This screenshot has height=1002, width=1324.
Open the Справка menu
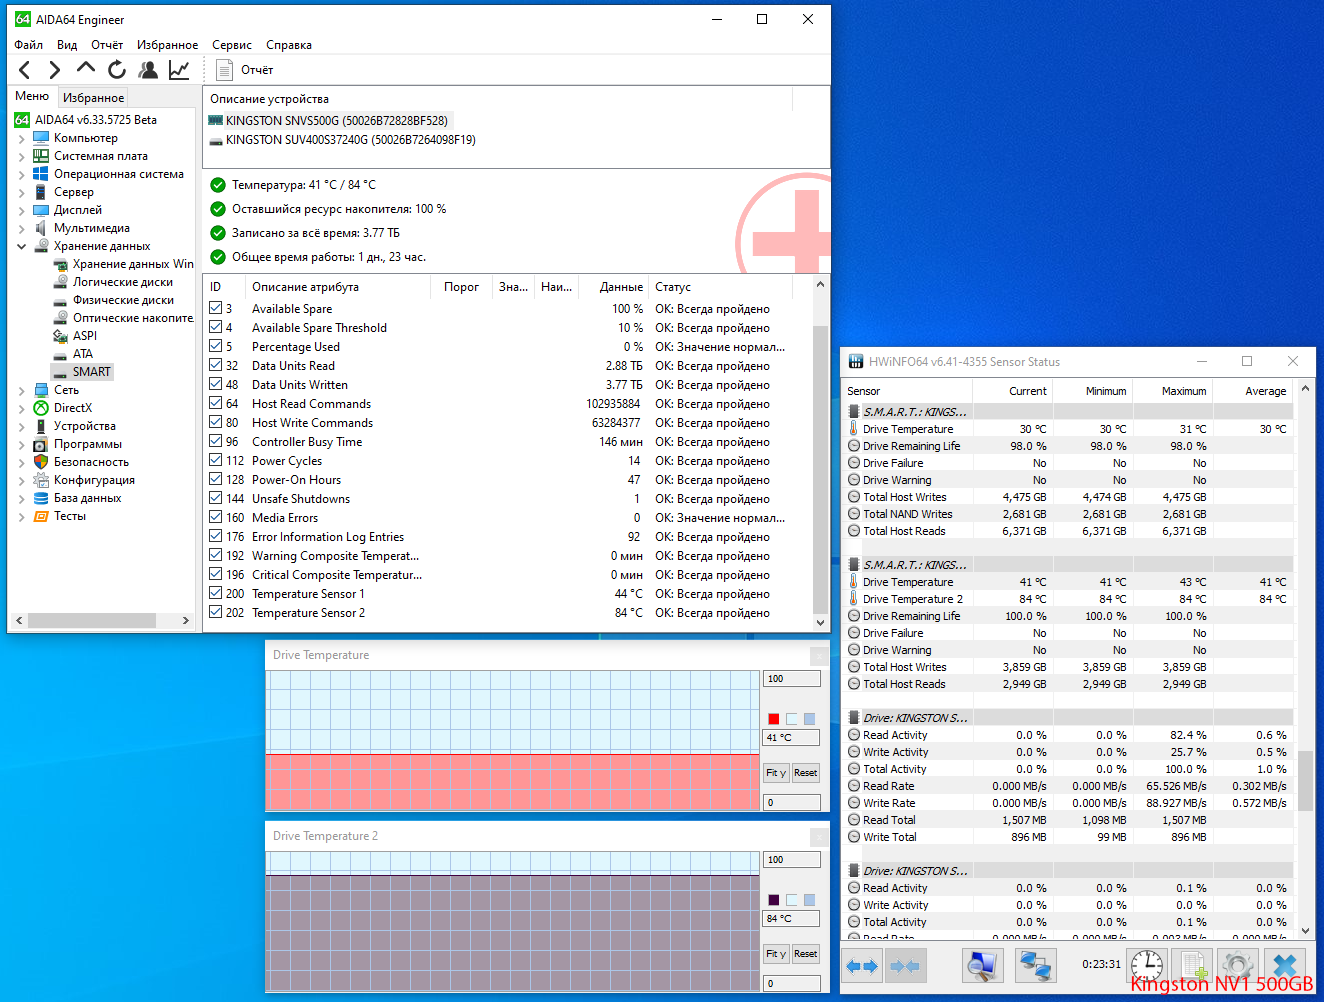click(x=289, y=45)
